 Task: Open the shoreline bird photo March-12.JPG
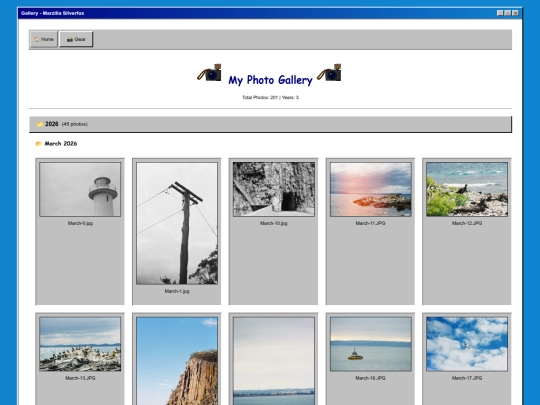[467, 189]
